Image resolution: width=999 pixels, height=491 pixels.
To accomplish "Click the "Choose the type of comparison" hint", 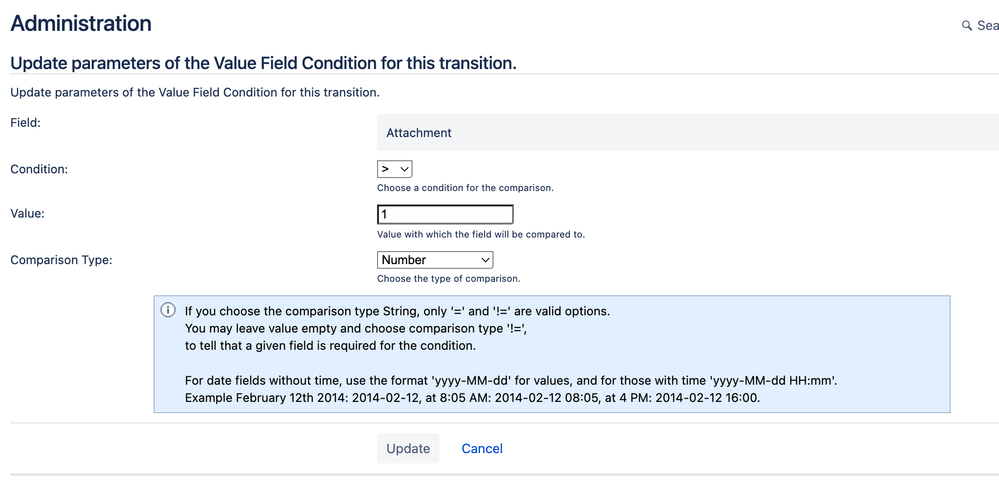I will pyautogui.click(x=448, y=279).
